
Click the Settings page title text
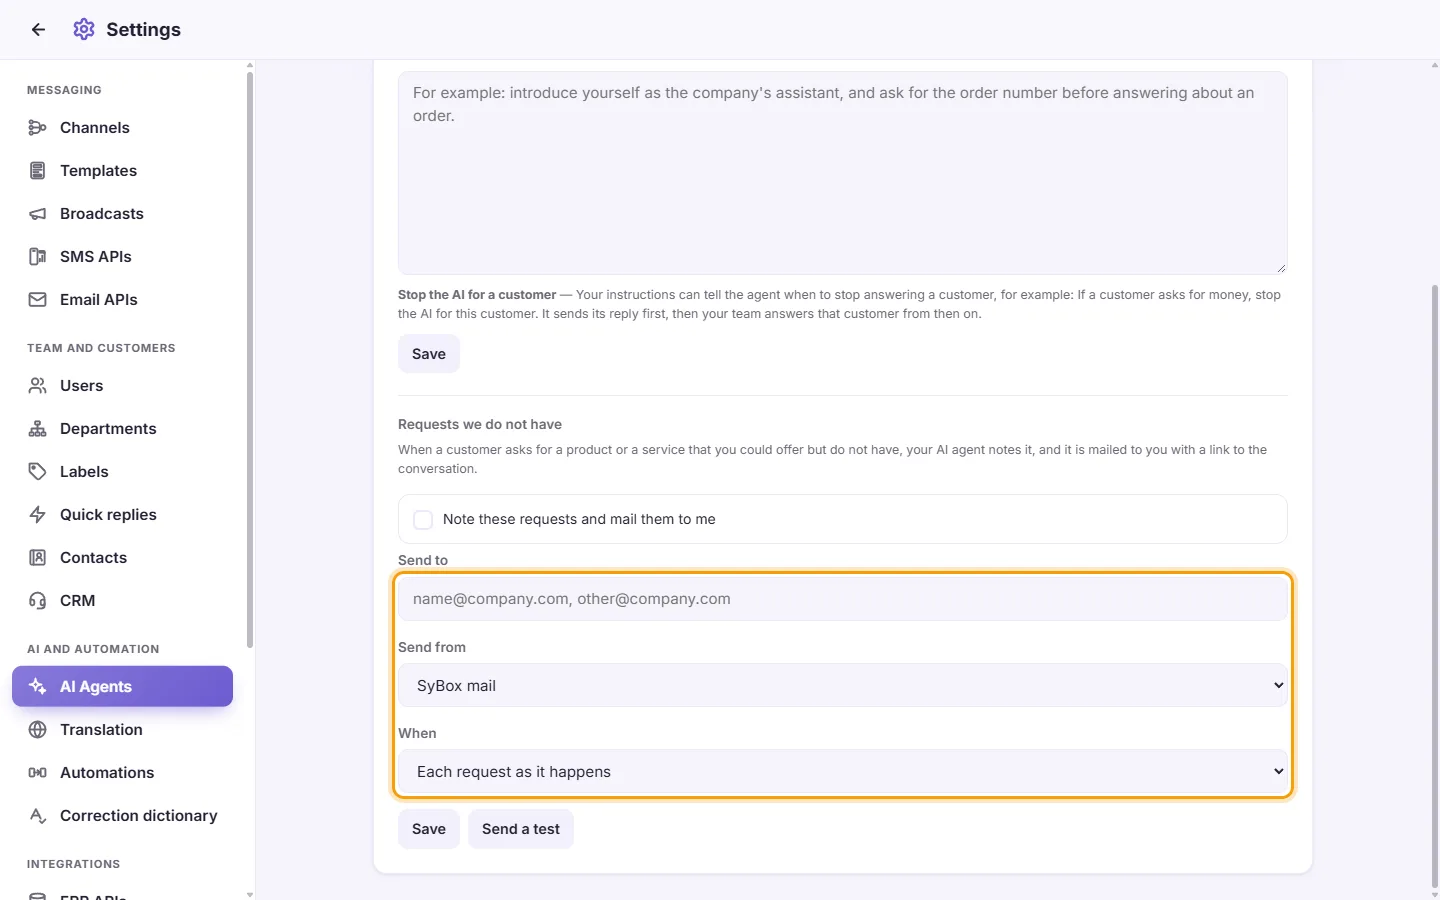144,30
